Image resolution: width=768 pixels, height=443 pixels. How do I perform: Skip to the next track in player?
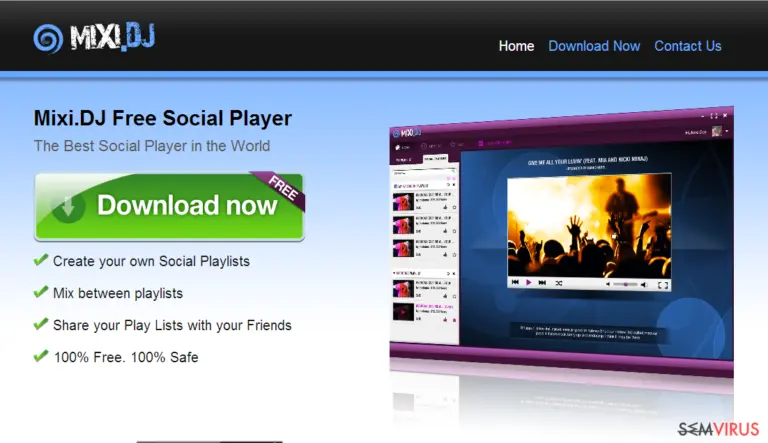[542, 283]
